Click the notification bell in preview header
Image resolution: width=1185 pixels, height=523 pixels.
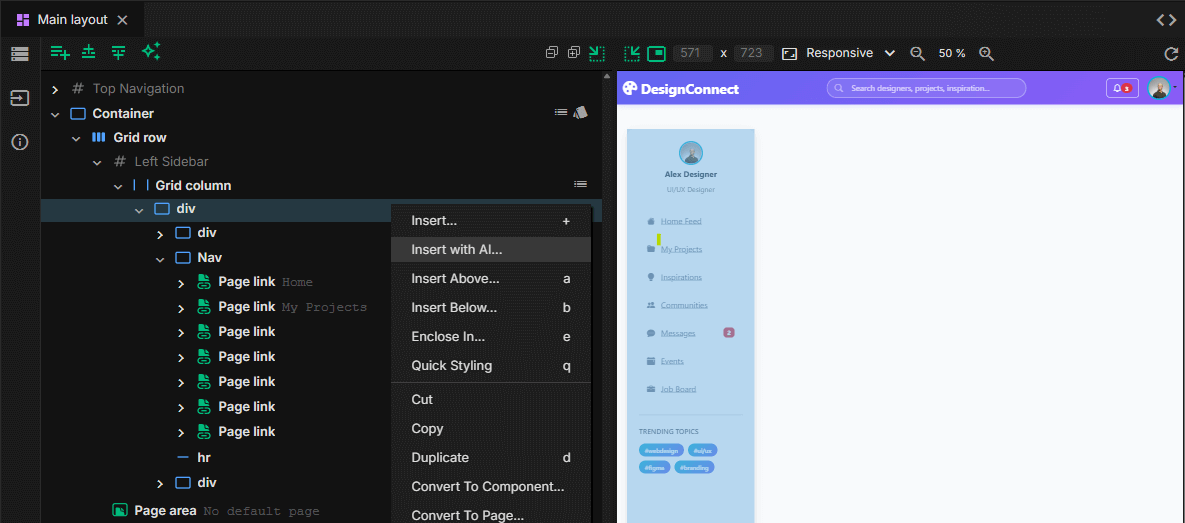tap(1122, 88)
